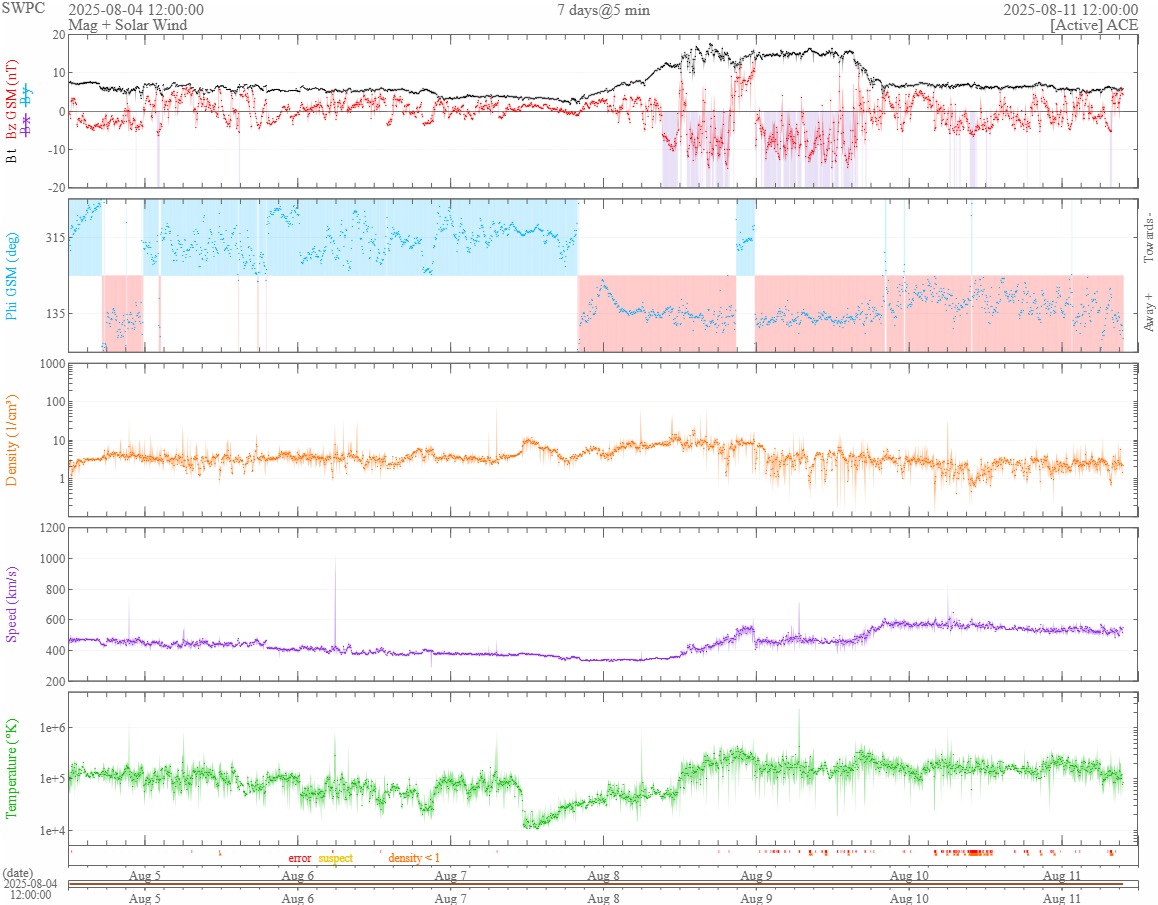Click the 200 tick on Speed axis

coord(55,681)
